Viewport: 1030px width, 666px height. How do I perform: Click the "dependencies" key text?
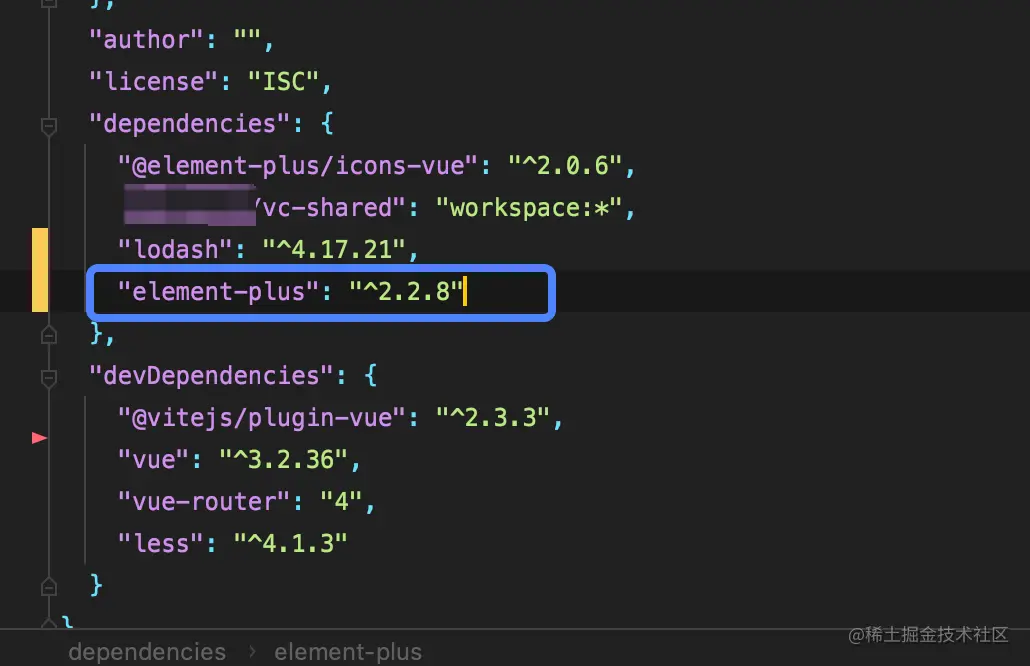(x=190, y=124)
